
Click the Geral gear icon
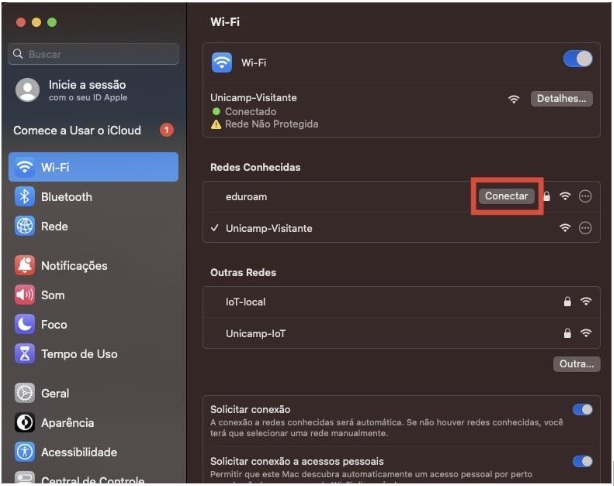pos(24,393)
